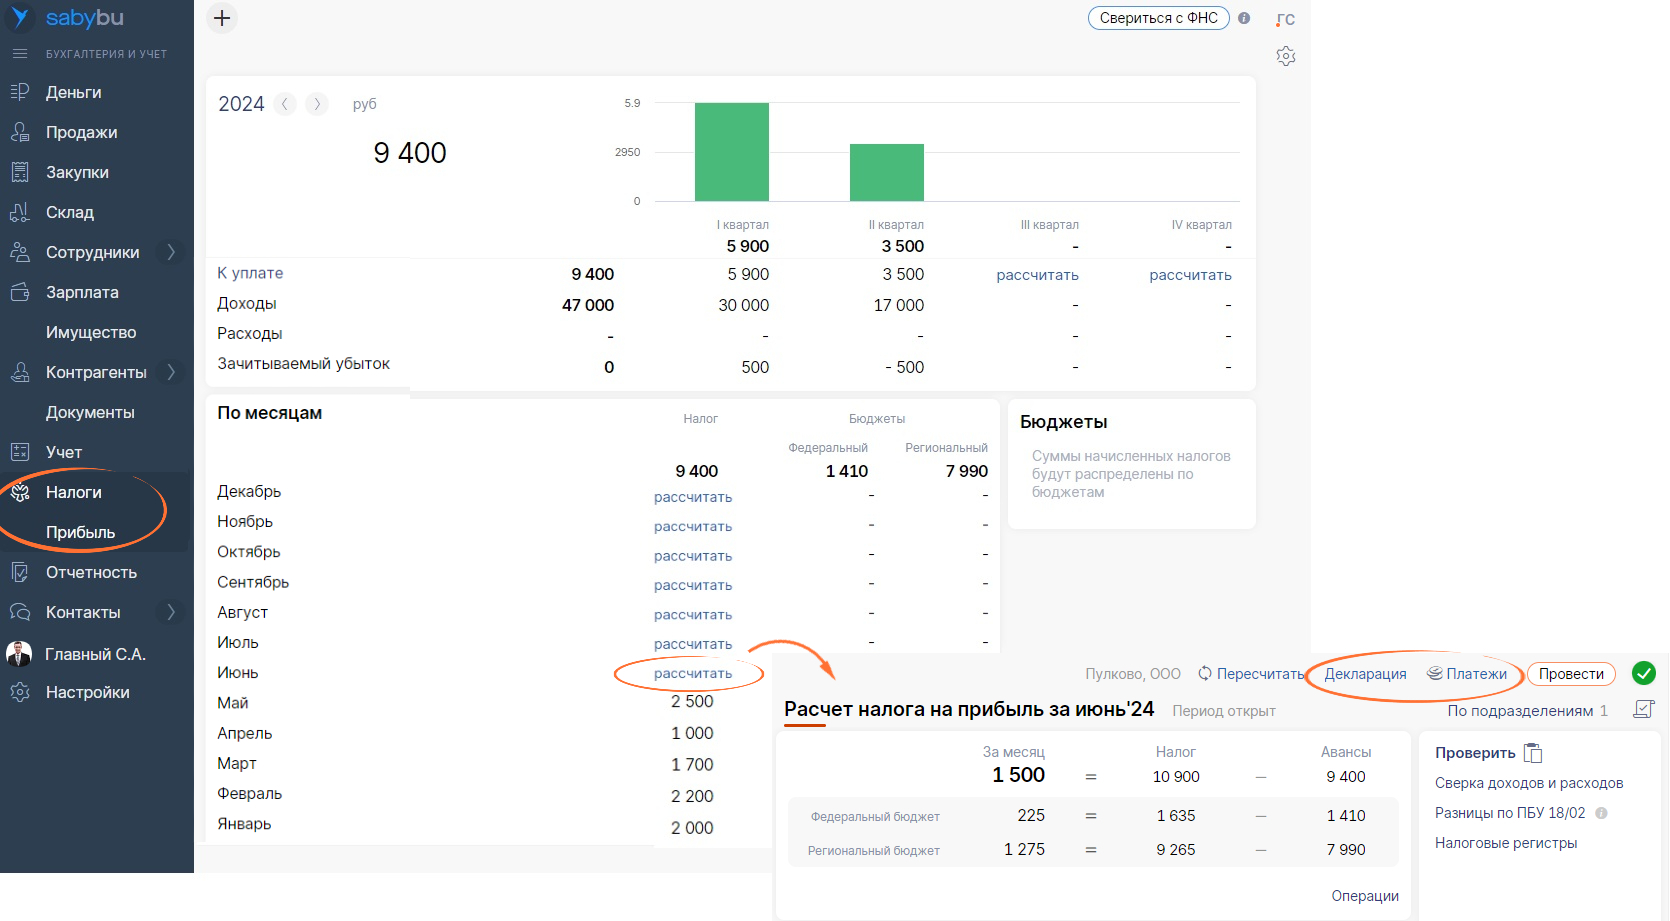Click the Деньги ruble icon in sidebar
Screen dimensions: 1670x921
(20, 92)
